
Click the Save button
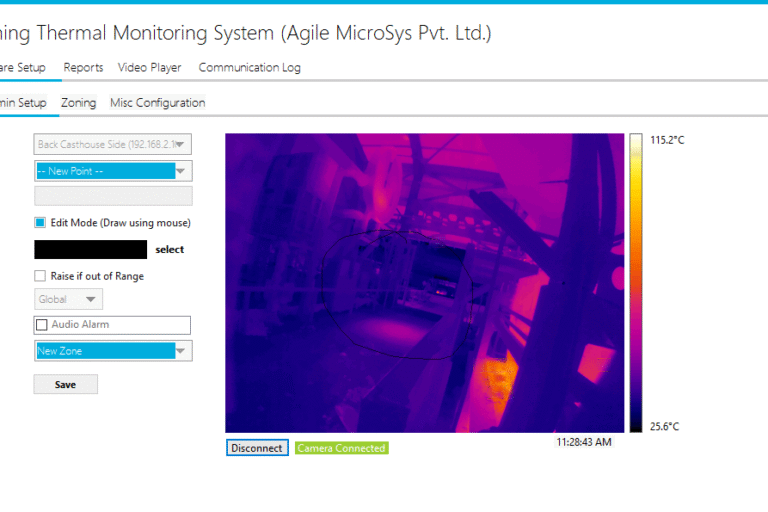click(x=66, y=385)
